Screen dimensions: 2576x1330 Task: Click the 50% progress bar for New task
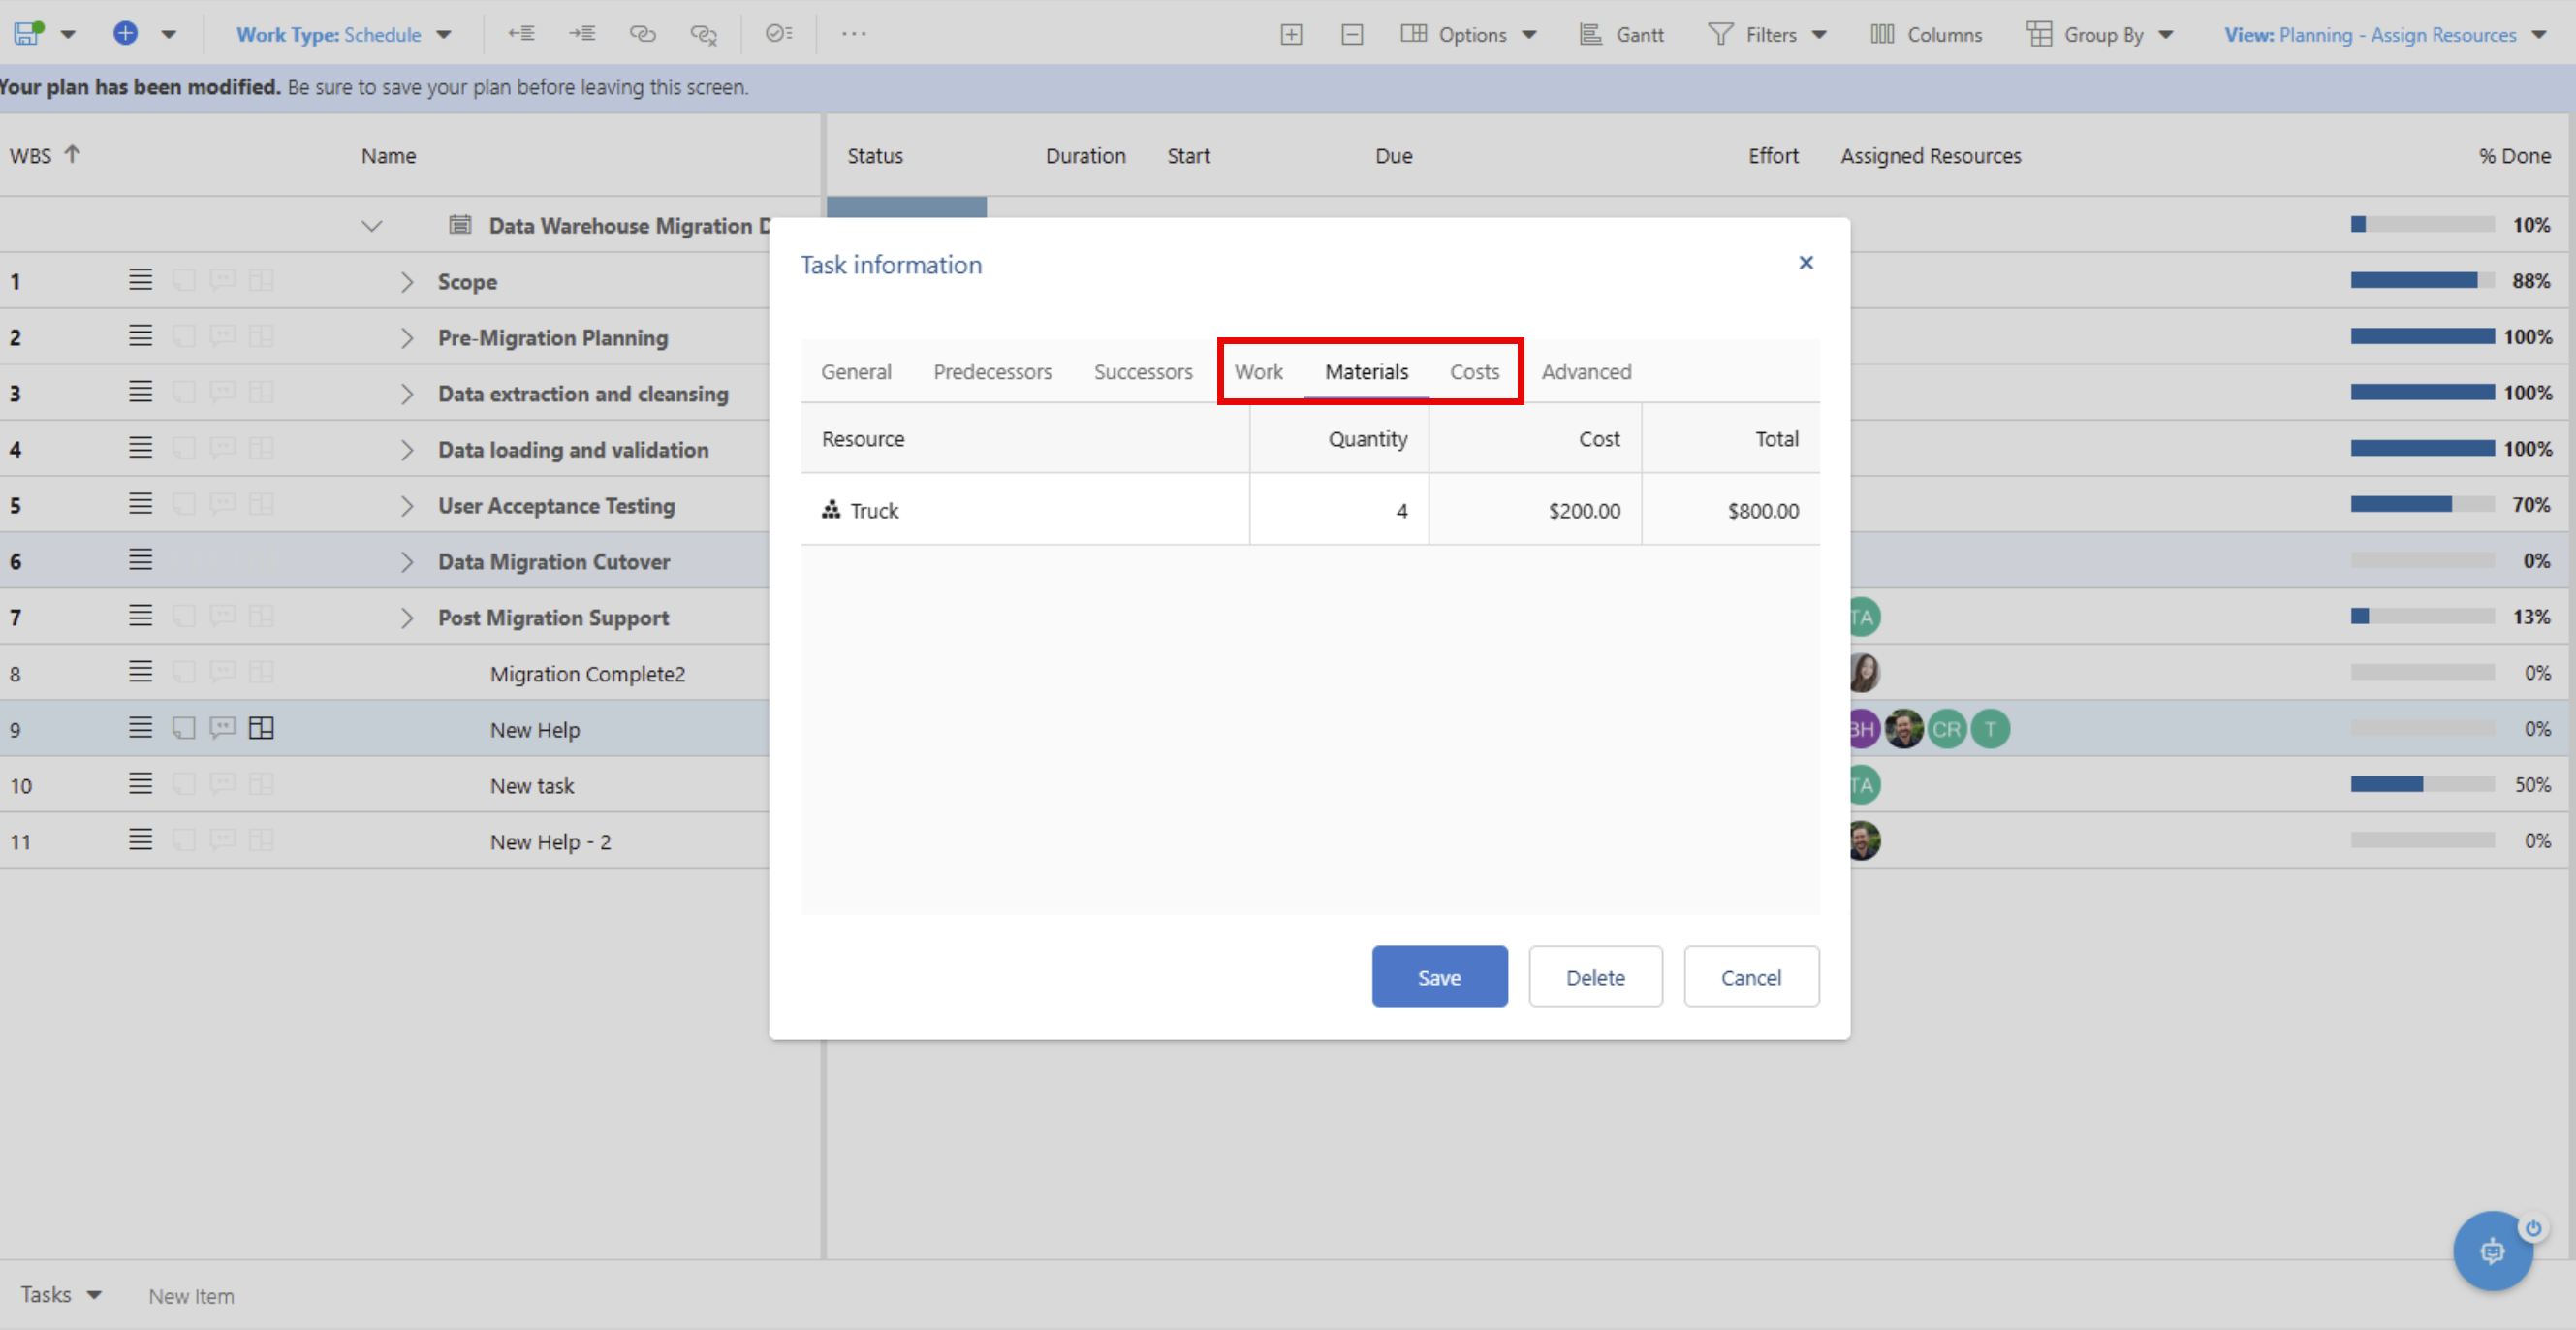(2422, 785)
